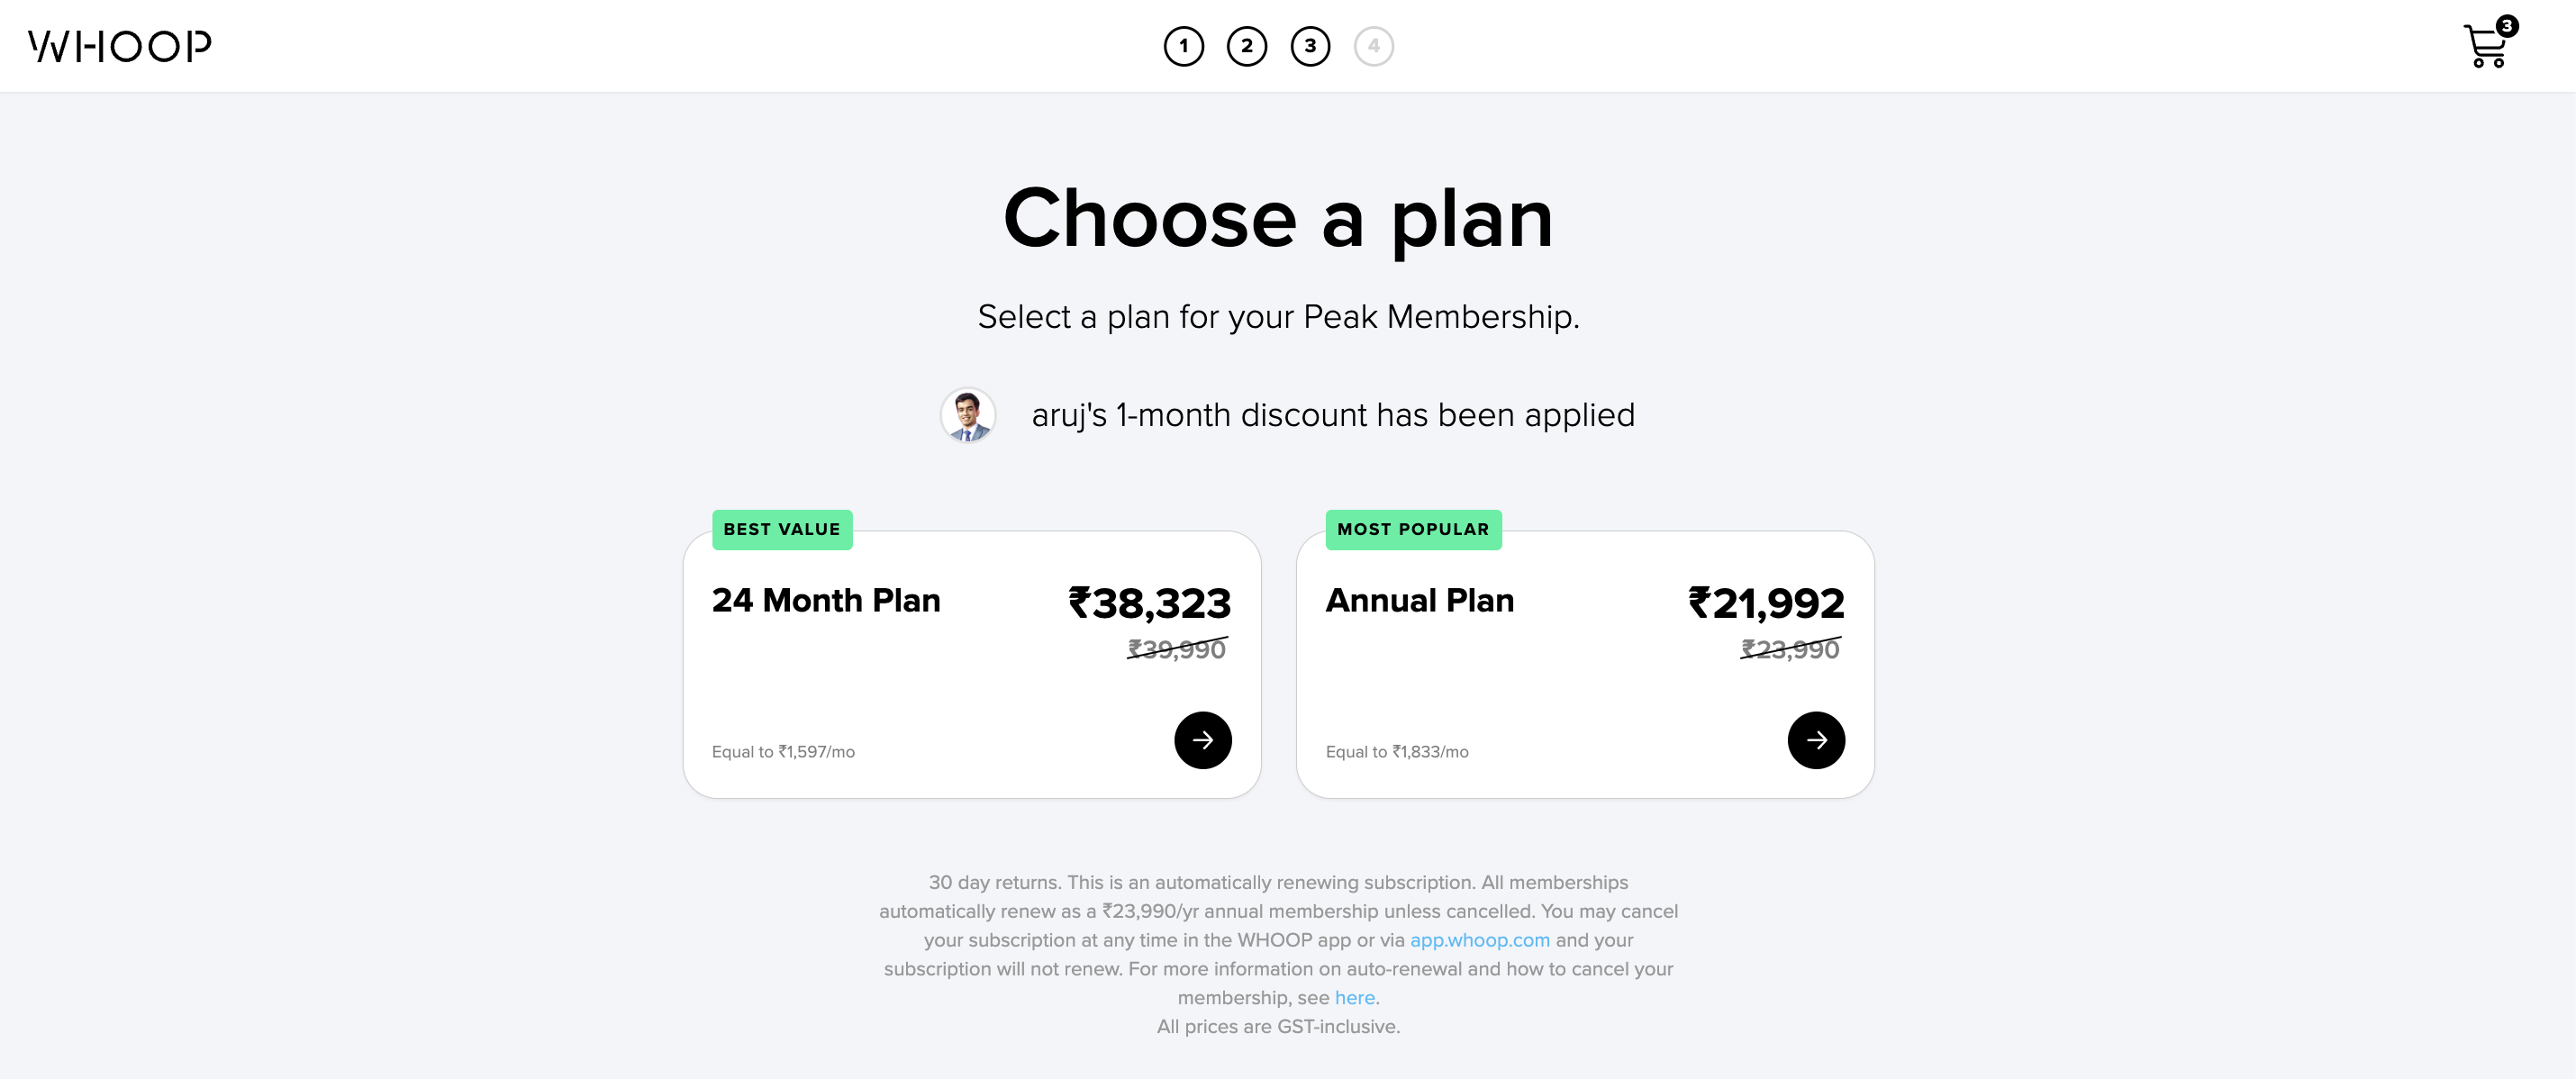Go back to step 2
This screenshot has width=2576, height=1079.
point(1246,46)
